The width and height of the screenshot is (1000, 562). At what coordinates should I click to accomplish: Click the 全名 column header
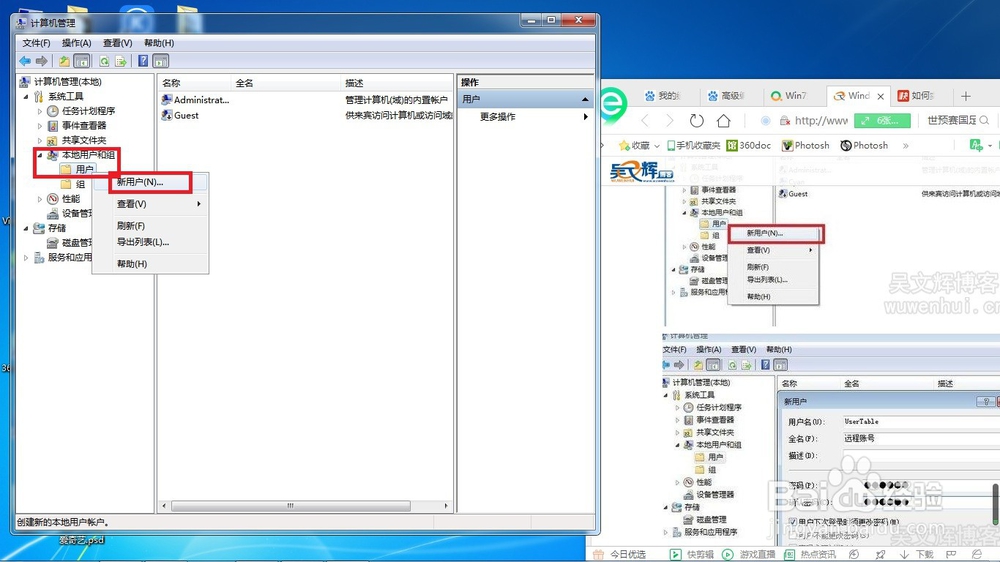[286, 83]
